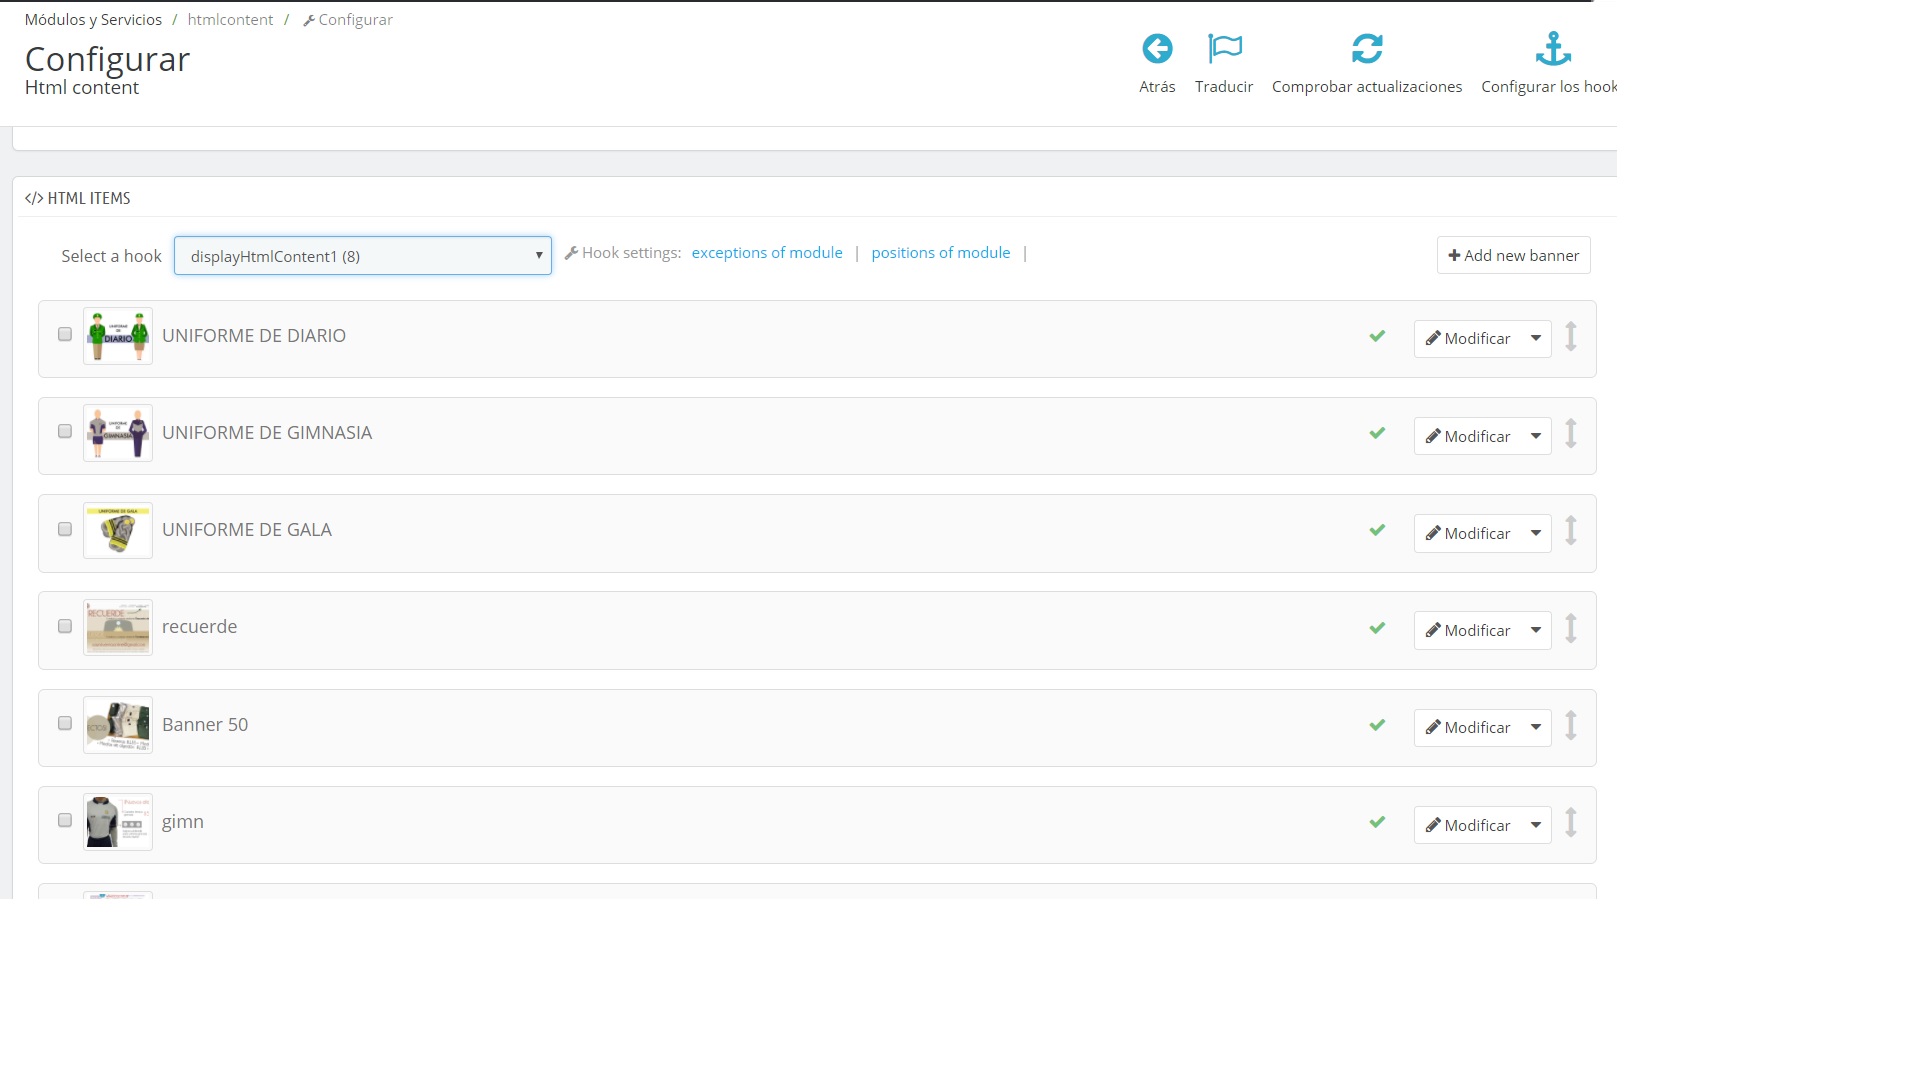Expand Modificar arrow for UNIFORME DE GIMNASIA
The image size is (1920, 1080).
pos(1535,436)
